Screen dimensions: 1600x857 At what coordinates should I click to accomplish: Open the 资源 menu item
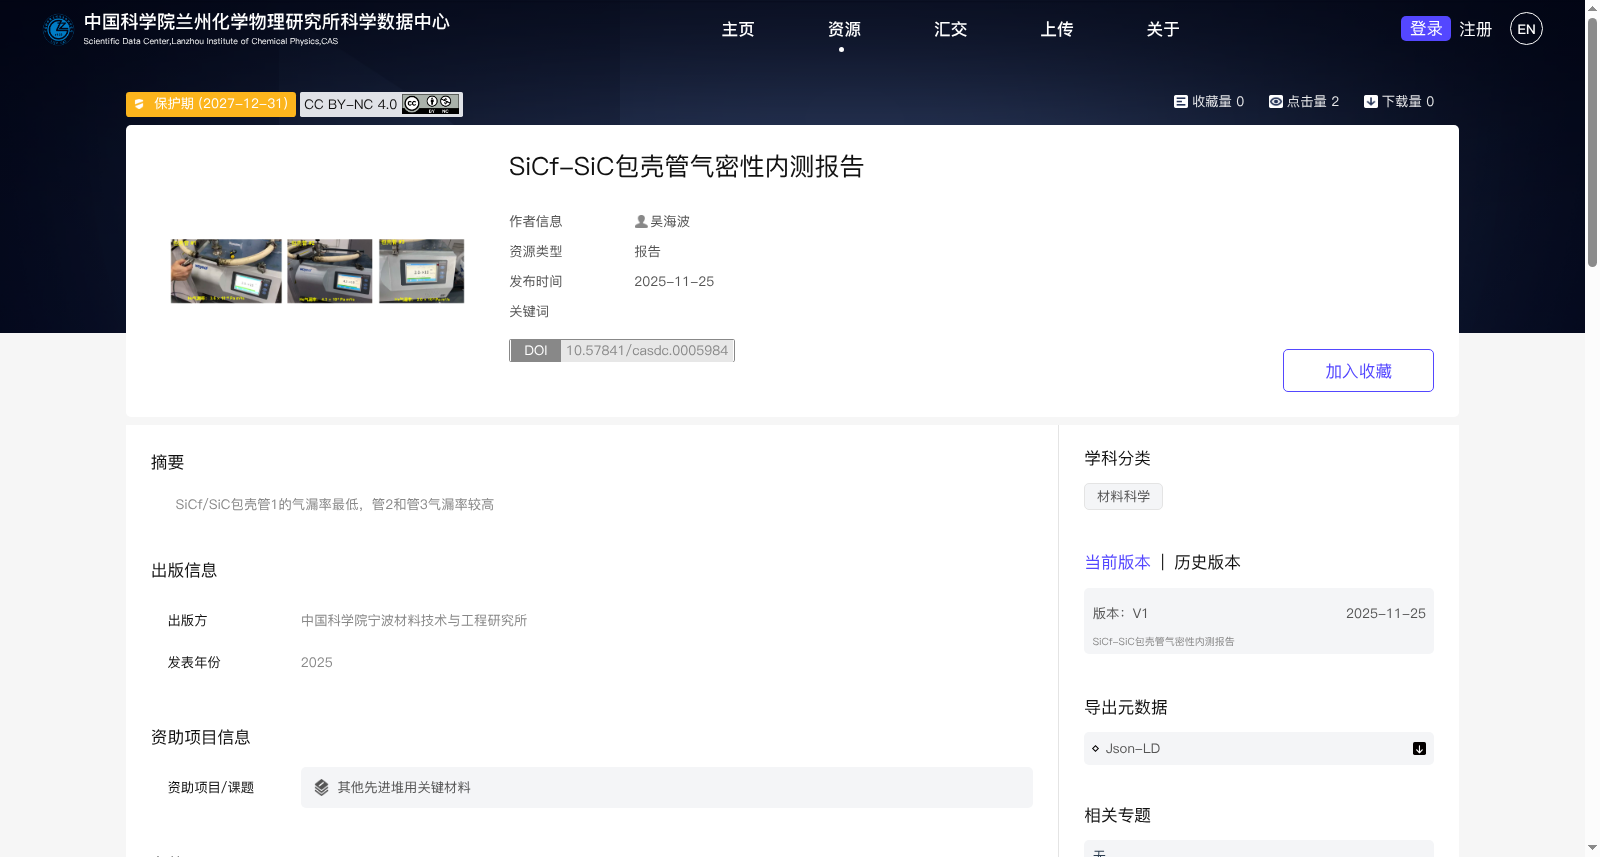coord(844,30)
